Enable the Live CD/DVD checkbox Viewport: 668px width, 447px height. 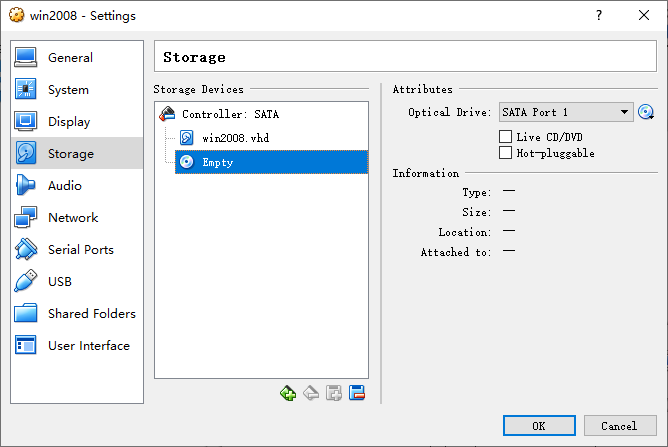(505, 137)
